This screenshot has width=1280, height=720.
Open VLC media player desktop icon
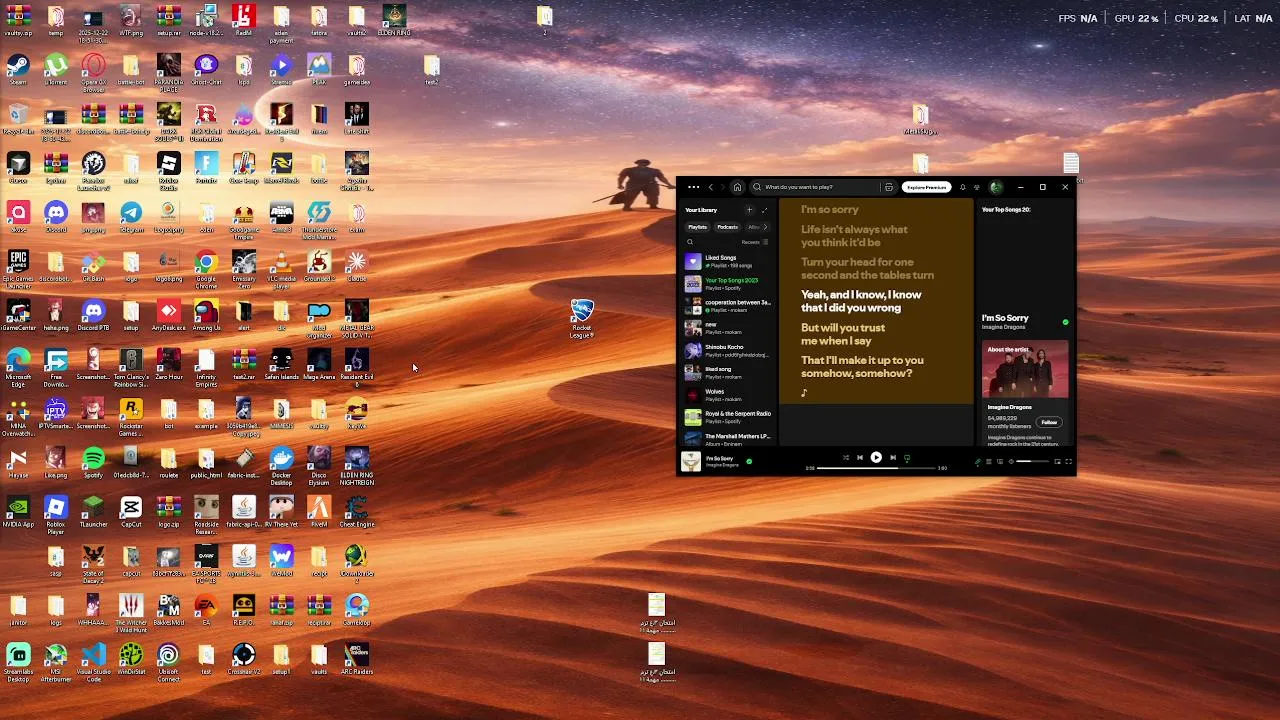pos(282,268)
